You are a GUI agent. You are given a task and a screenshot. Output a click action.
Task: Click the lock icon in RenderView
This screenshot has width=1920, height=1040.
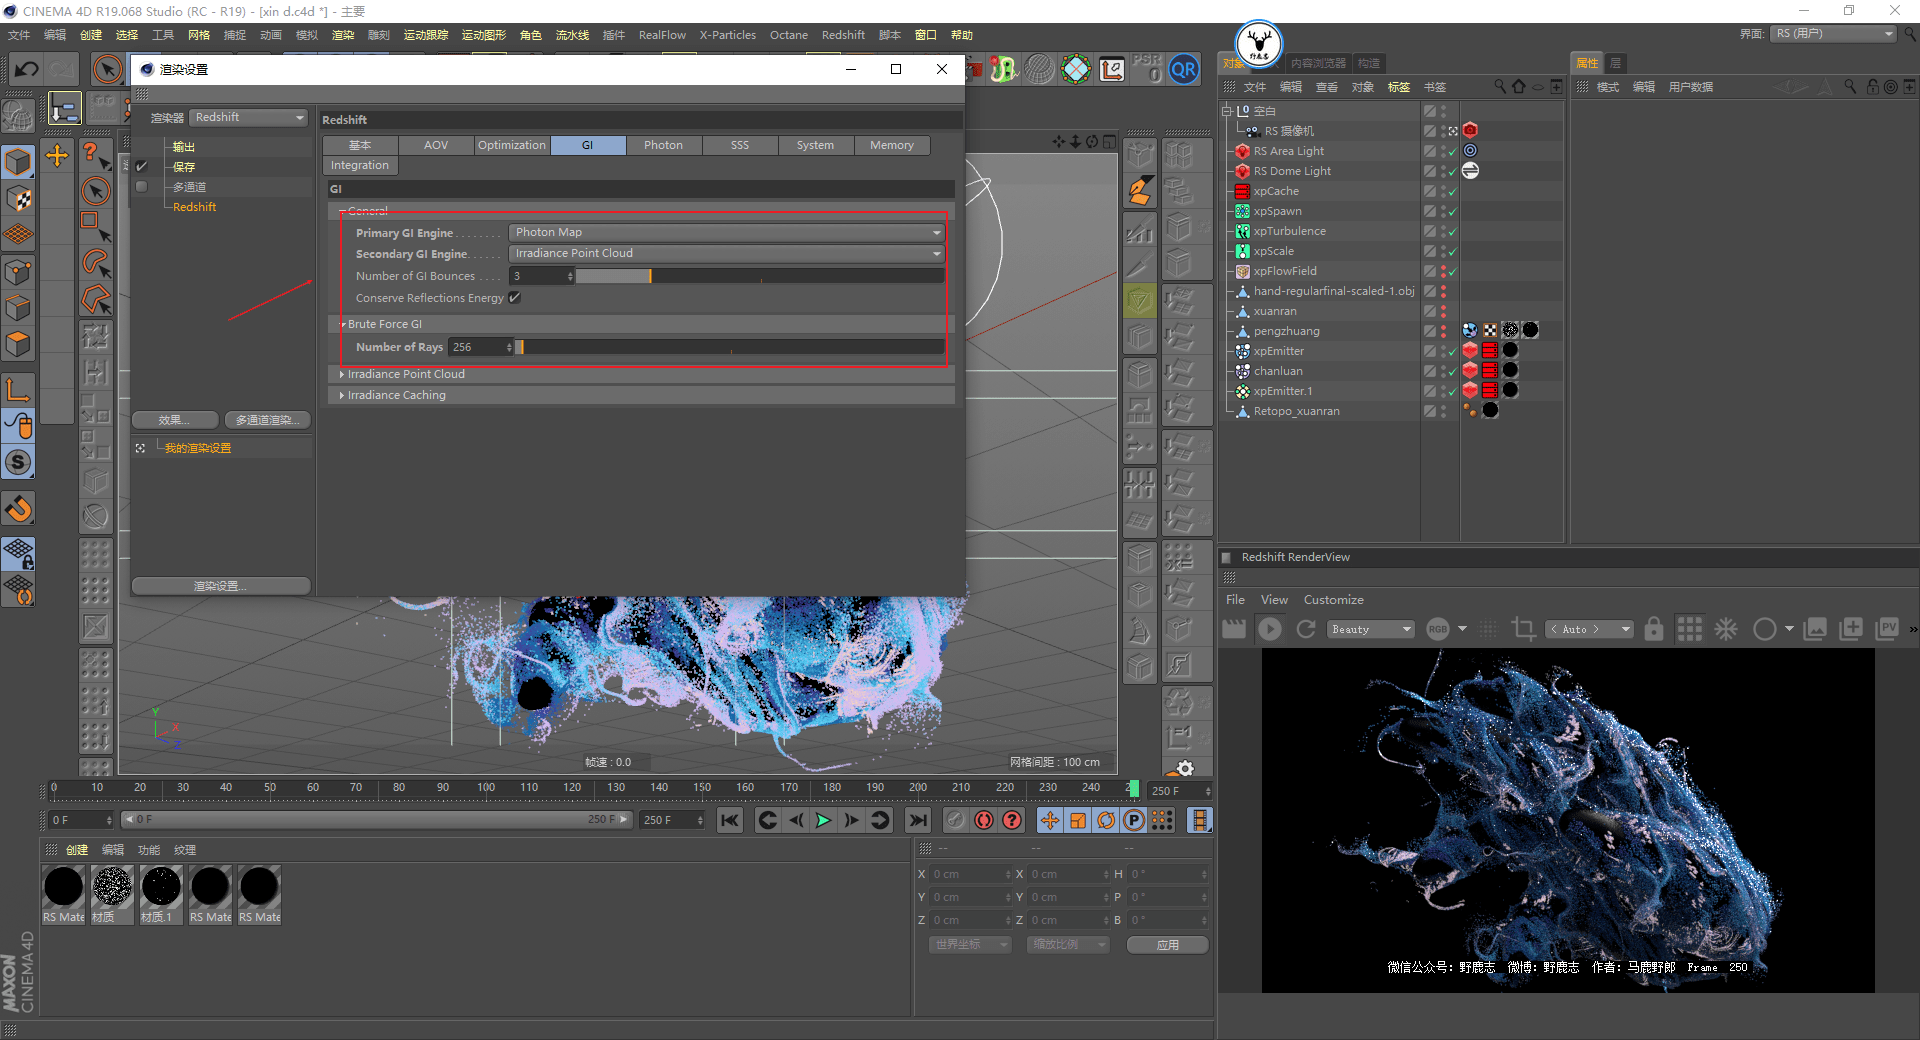point(1654,629)
